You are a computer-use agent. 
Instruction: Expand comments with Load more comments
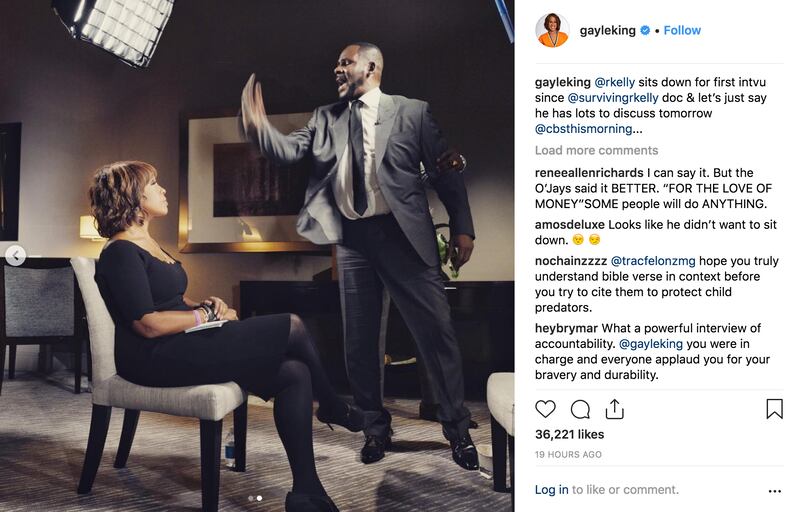pyautogui.click(x=596, y=150)
